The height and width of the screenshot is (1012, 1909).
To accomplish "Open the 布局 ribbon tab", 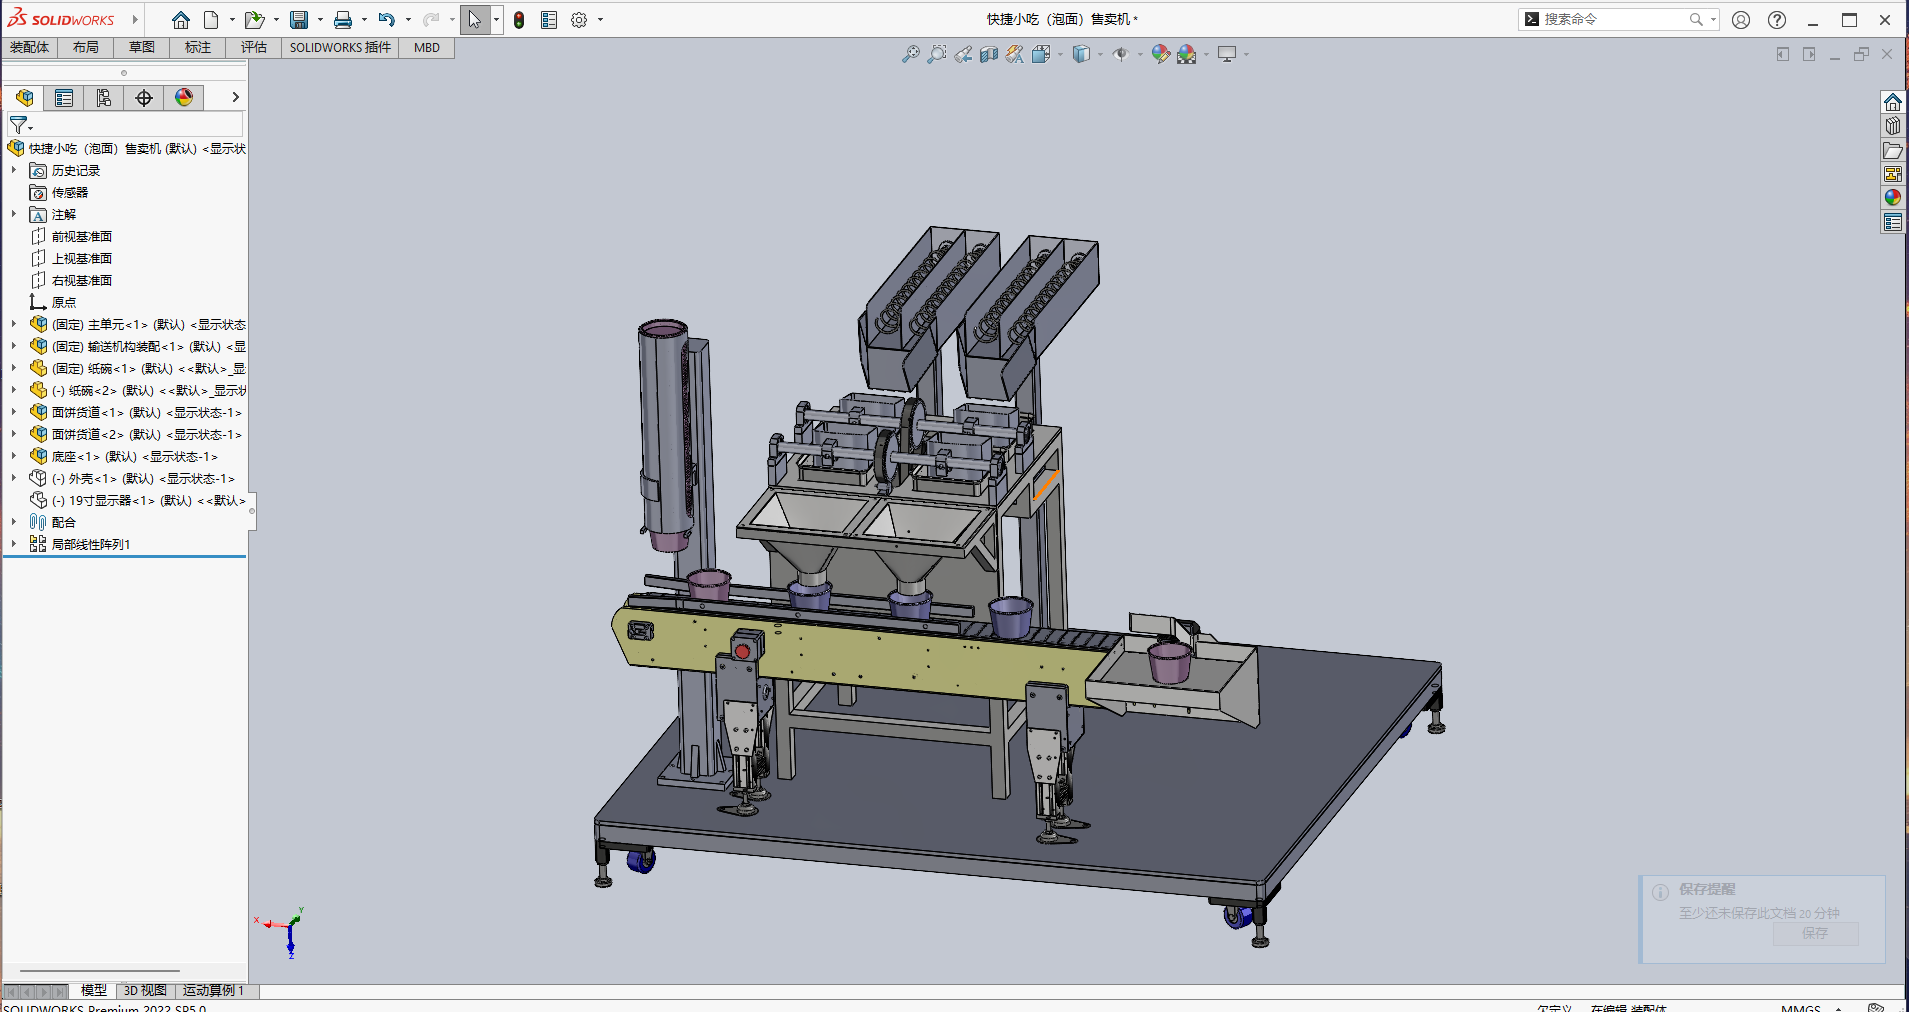I will click(x=86, y=47).
